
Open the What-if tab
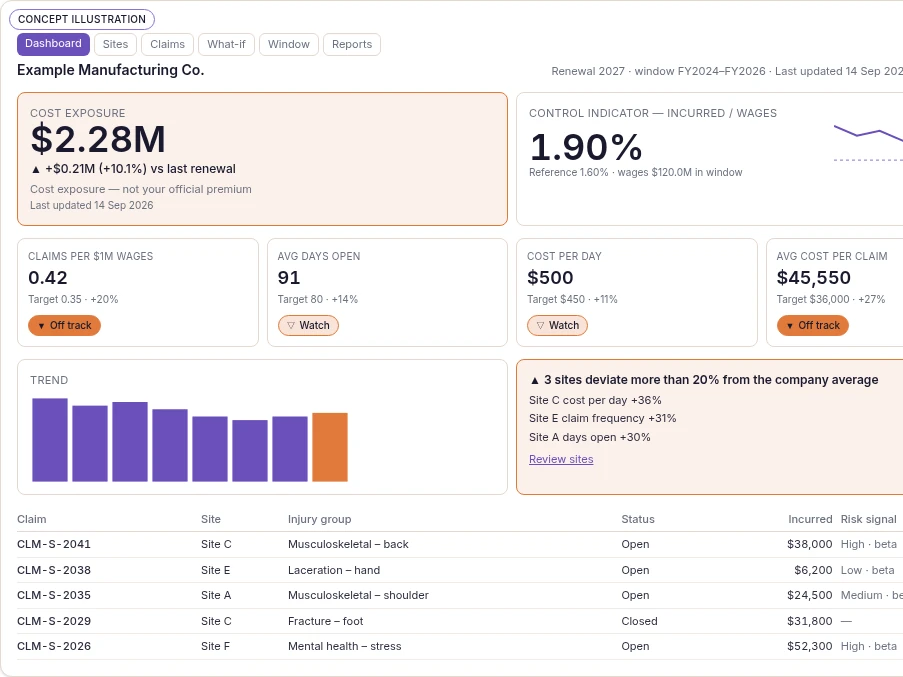tap(226, 44)
